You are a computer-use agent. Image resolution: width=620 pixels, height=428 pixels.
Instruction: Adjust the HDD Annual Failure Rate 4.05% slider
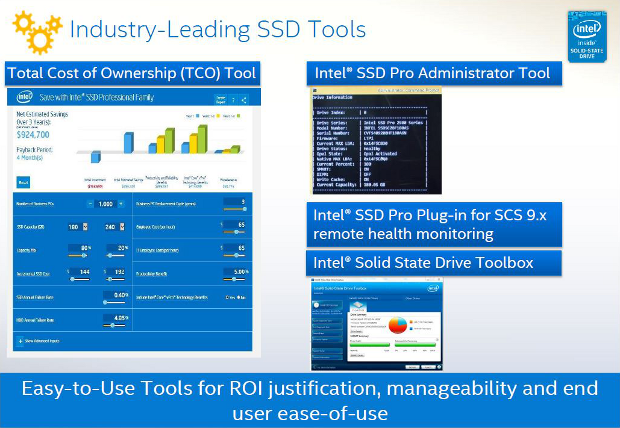coord(114,326)
